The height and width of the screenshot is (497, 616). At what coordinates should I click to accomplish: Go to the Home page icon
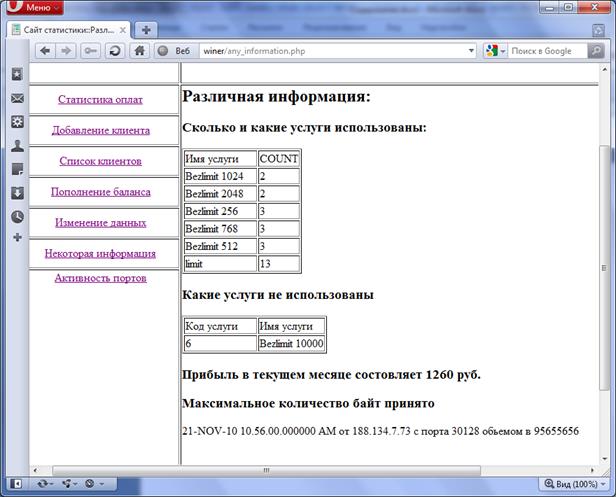(140, 50)
